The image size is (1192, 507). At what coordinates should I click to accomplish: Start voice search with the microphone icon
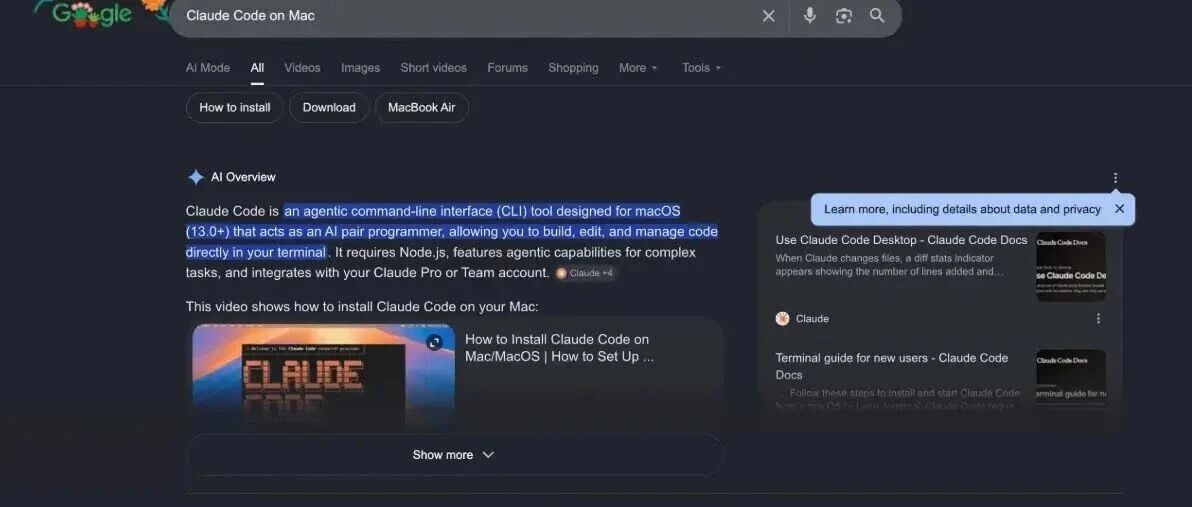click(810, 15)
